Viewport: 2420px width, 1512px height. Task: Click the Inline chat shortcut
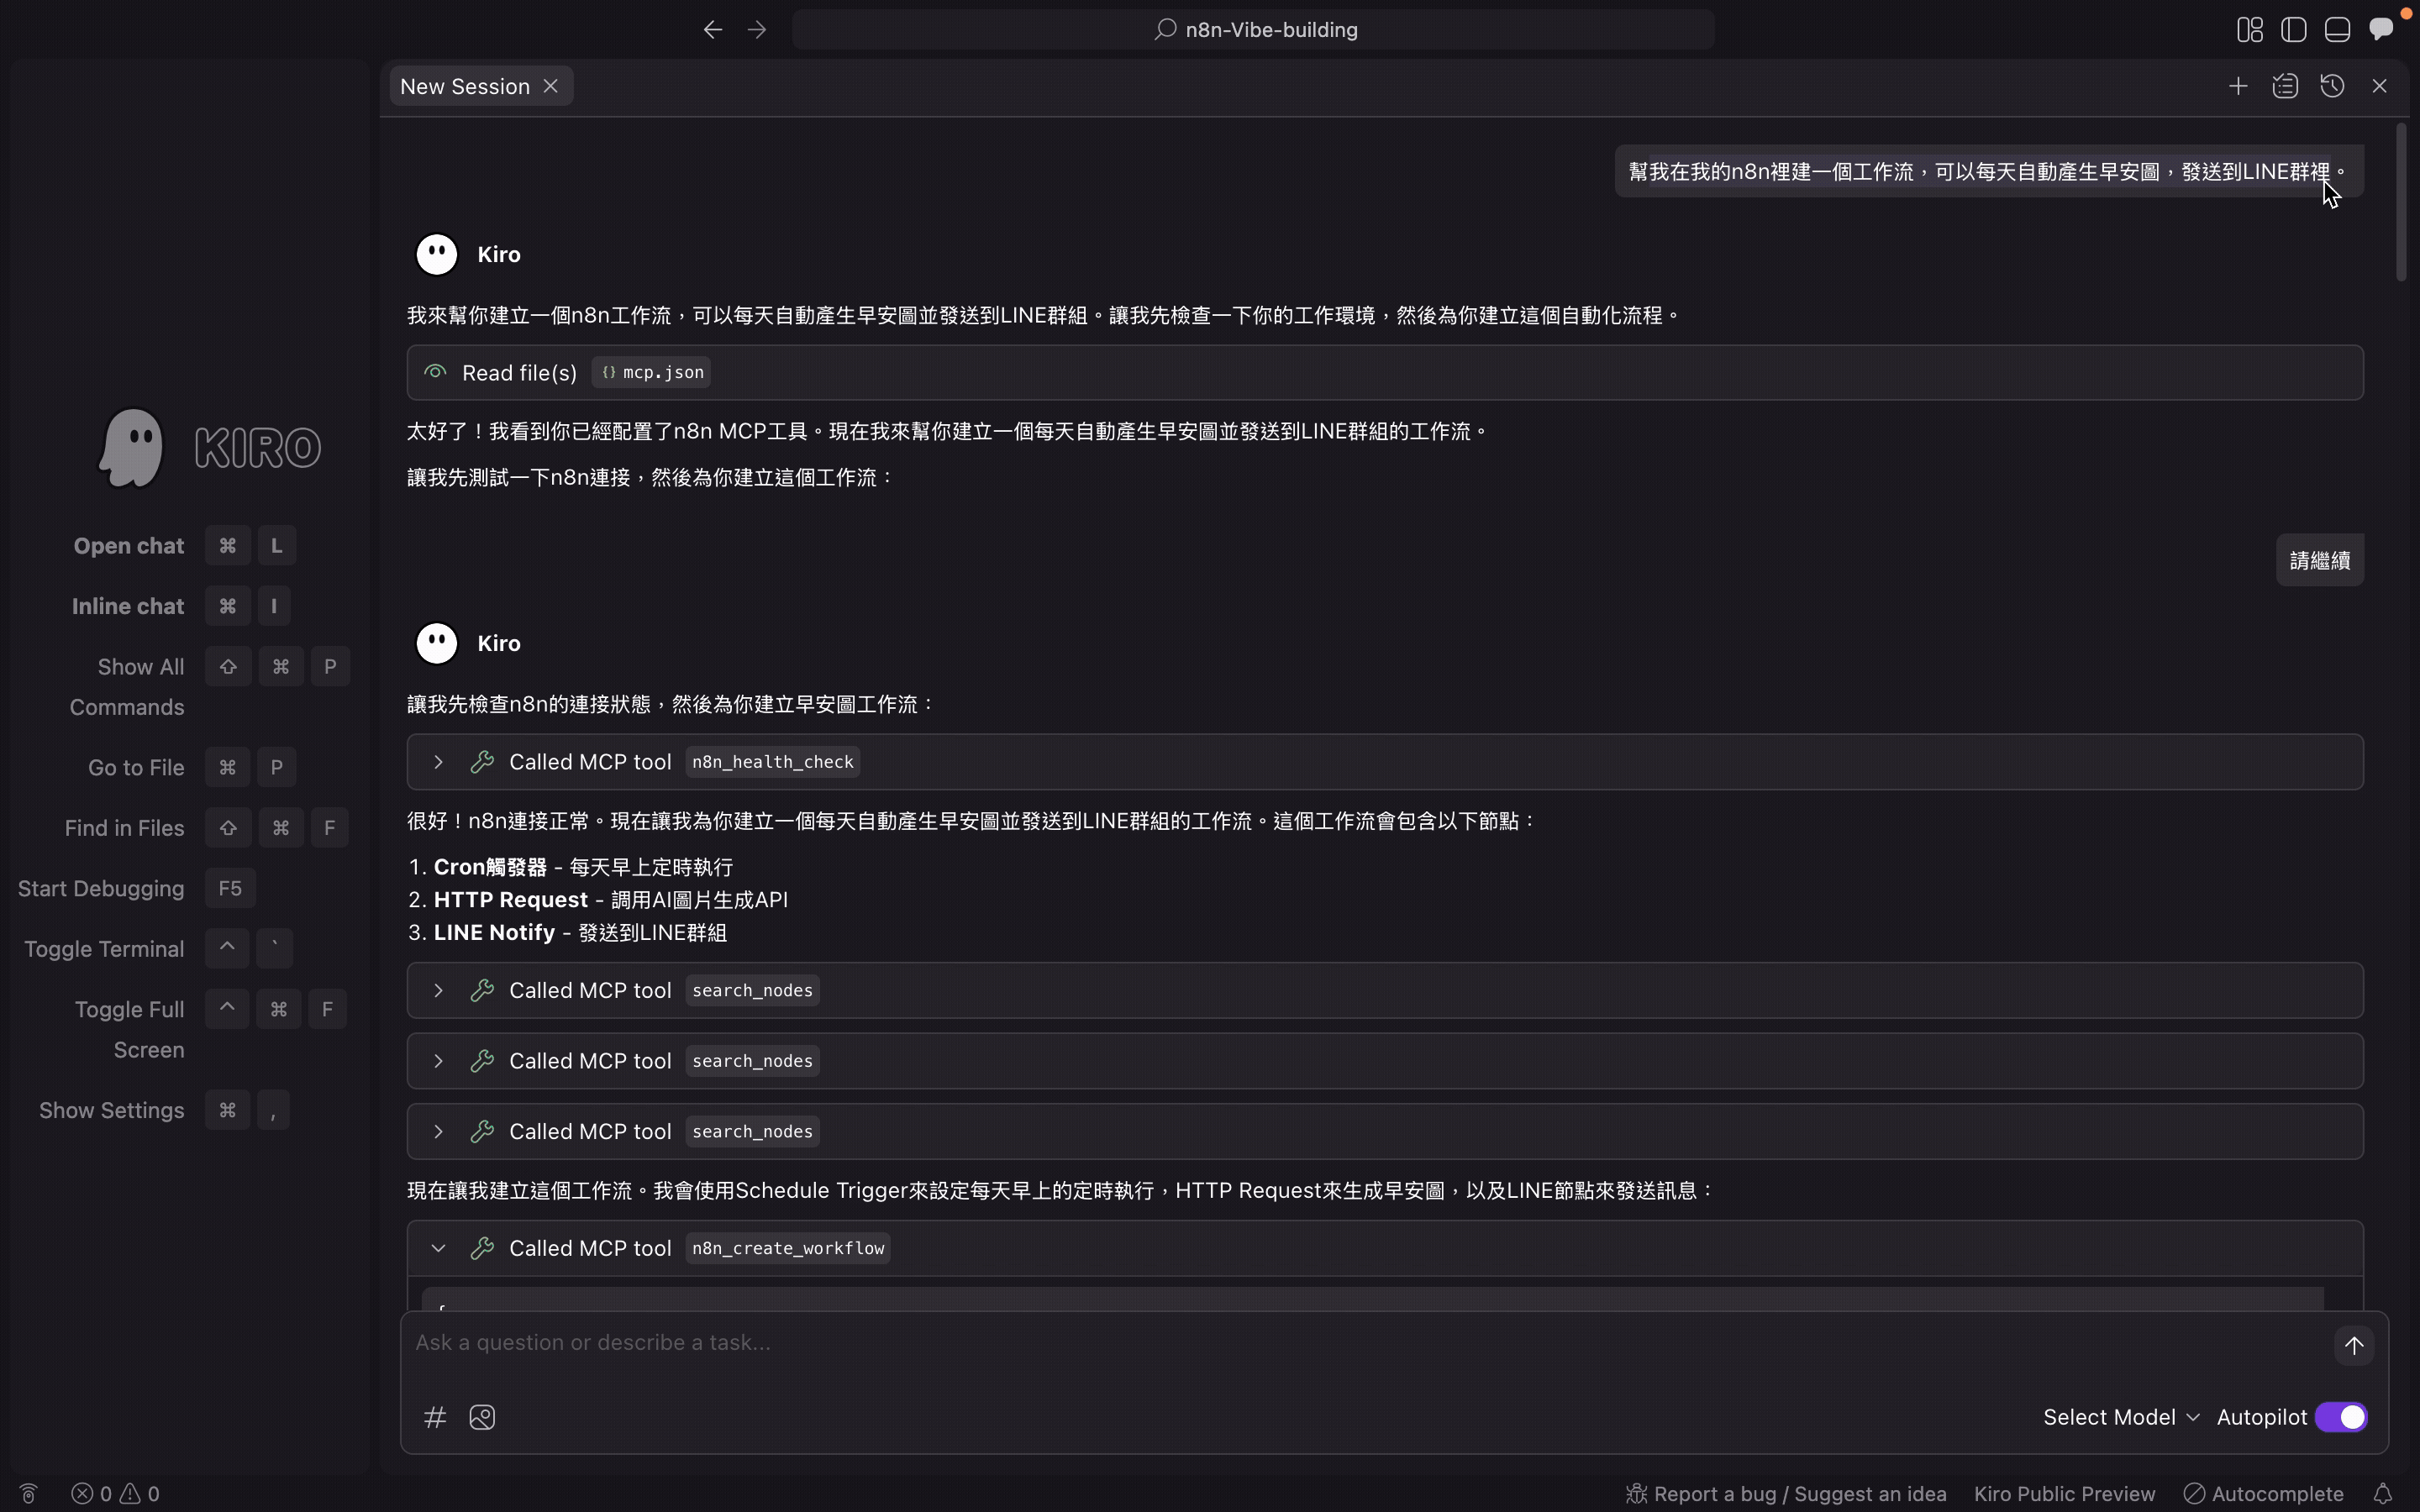click(128, 607)
